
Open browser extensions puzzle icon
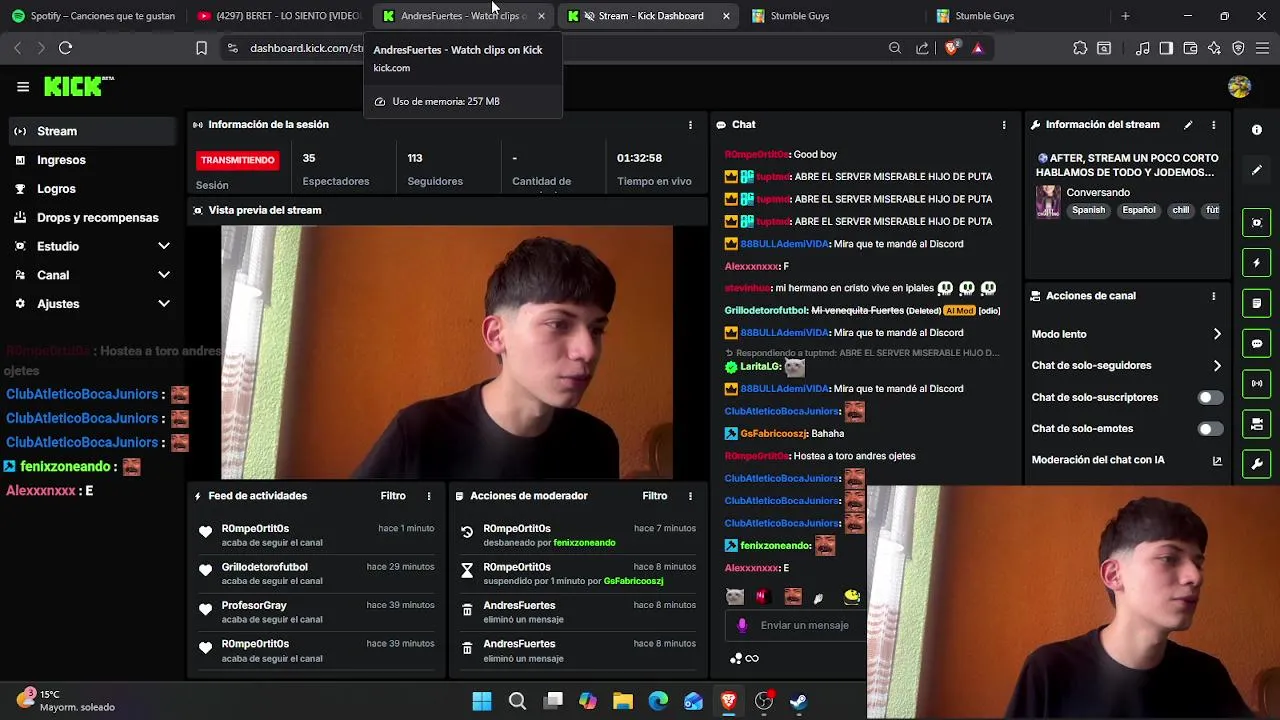(1080, 48)
